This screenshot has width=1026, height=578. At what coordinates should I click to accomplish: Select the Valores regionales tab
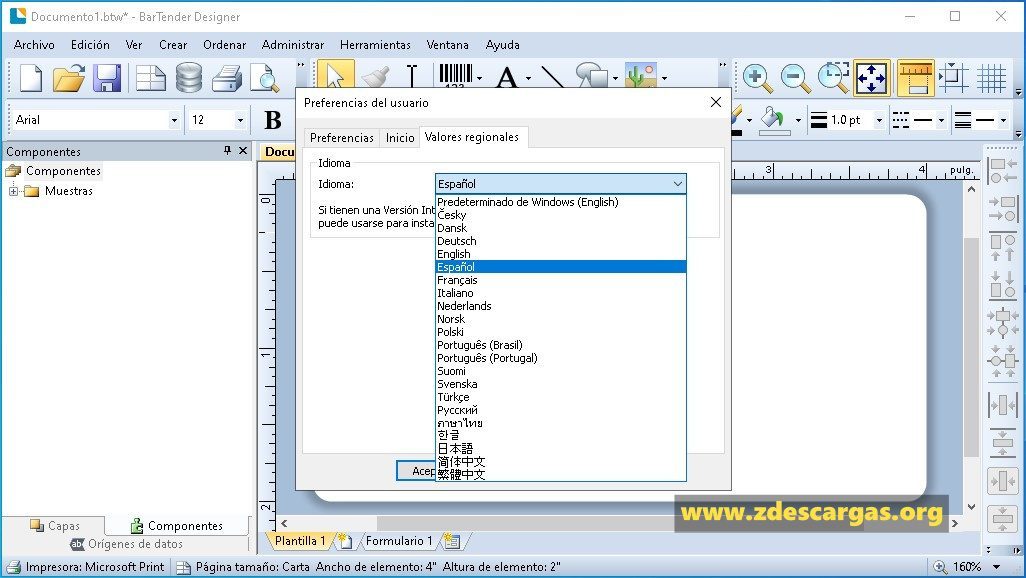point(472,137)
